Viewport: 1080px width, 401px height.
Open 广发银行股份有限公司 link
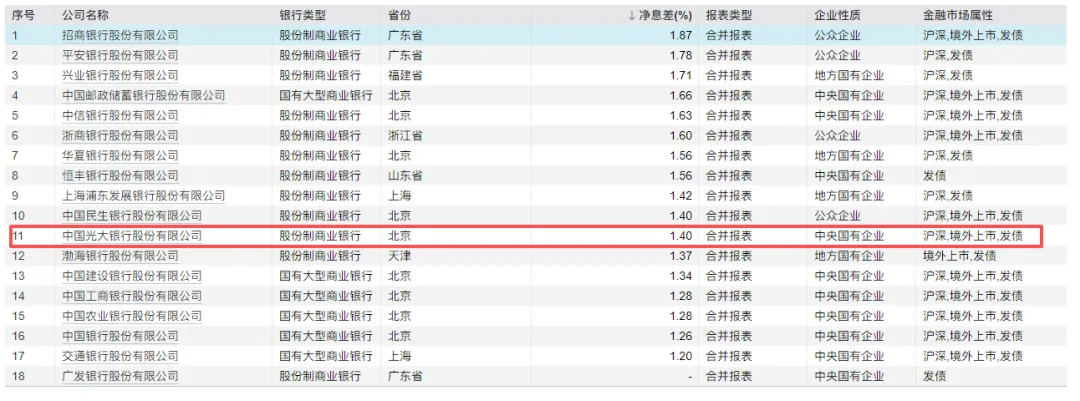click(x=120, y=377)
